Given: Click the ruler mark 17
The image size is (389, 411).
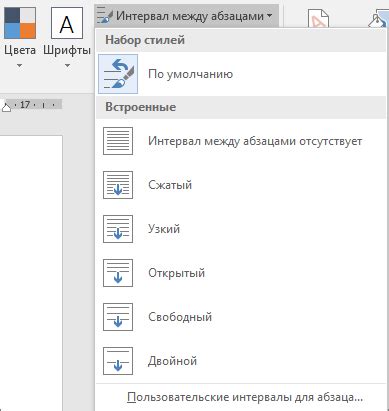Looking at the screenshot, I should 25,105.
